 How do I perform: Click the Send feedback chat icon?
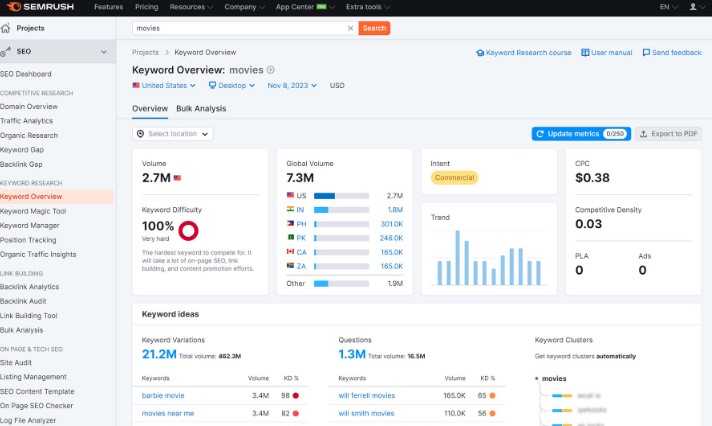pos(646,53)
